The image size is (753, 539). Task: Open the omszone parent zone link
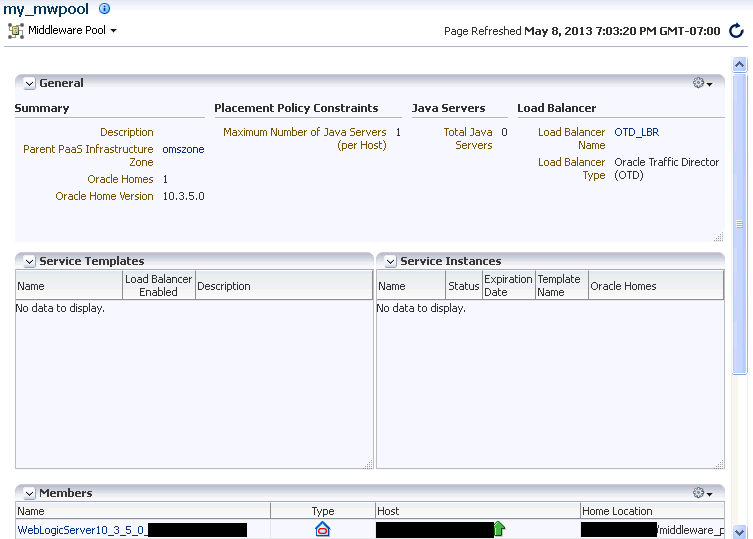tap(183, 149)
